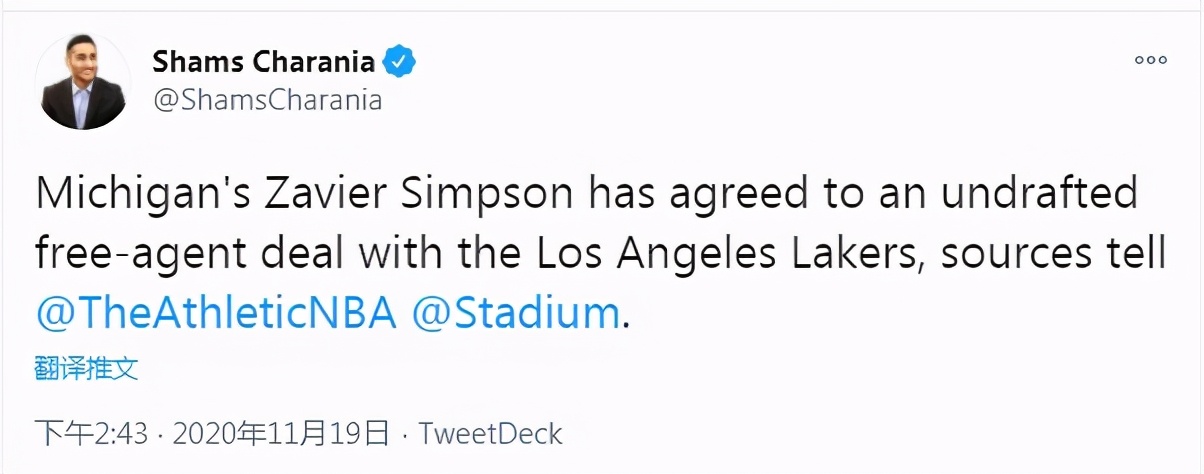Click the 2020年11月19日 date

click(281, 434)
